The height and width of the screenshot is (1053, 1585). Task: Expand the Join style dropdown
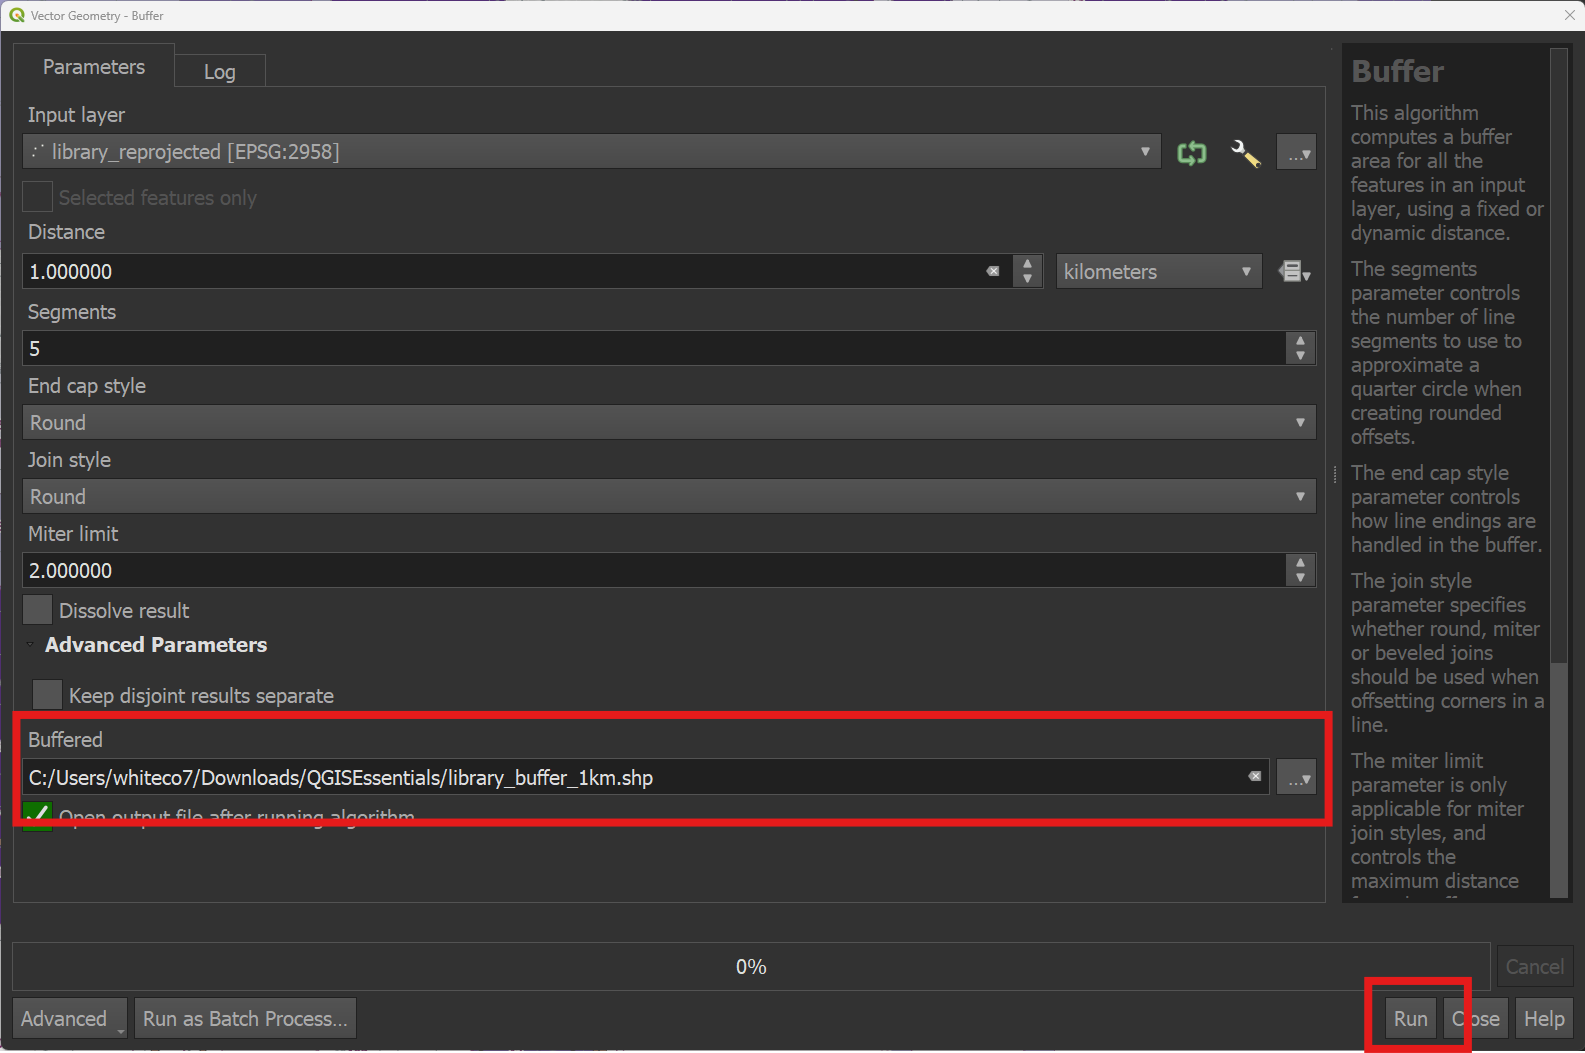[669, 496]
